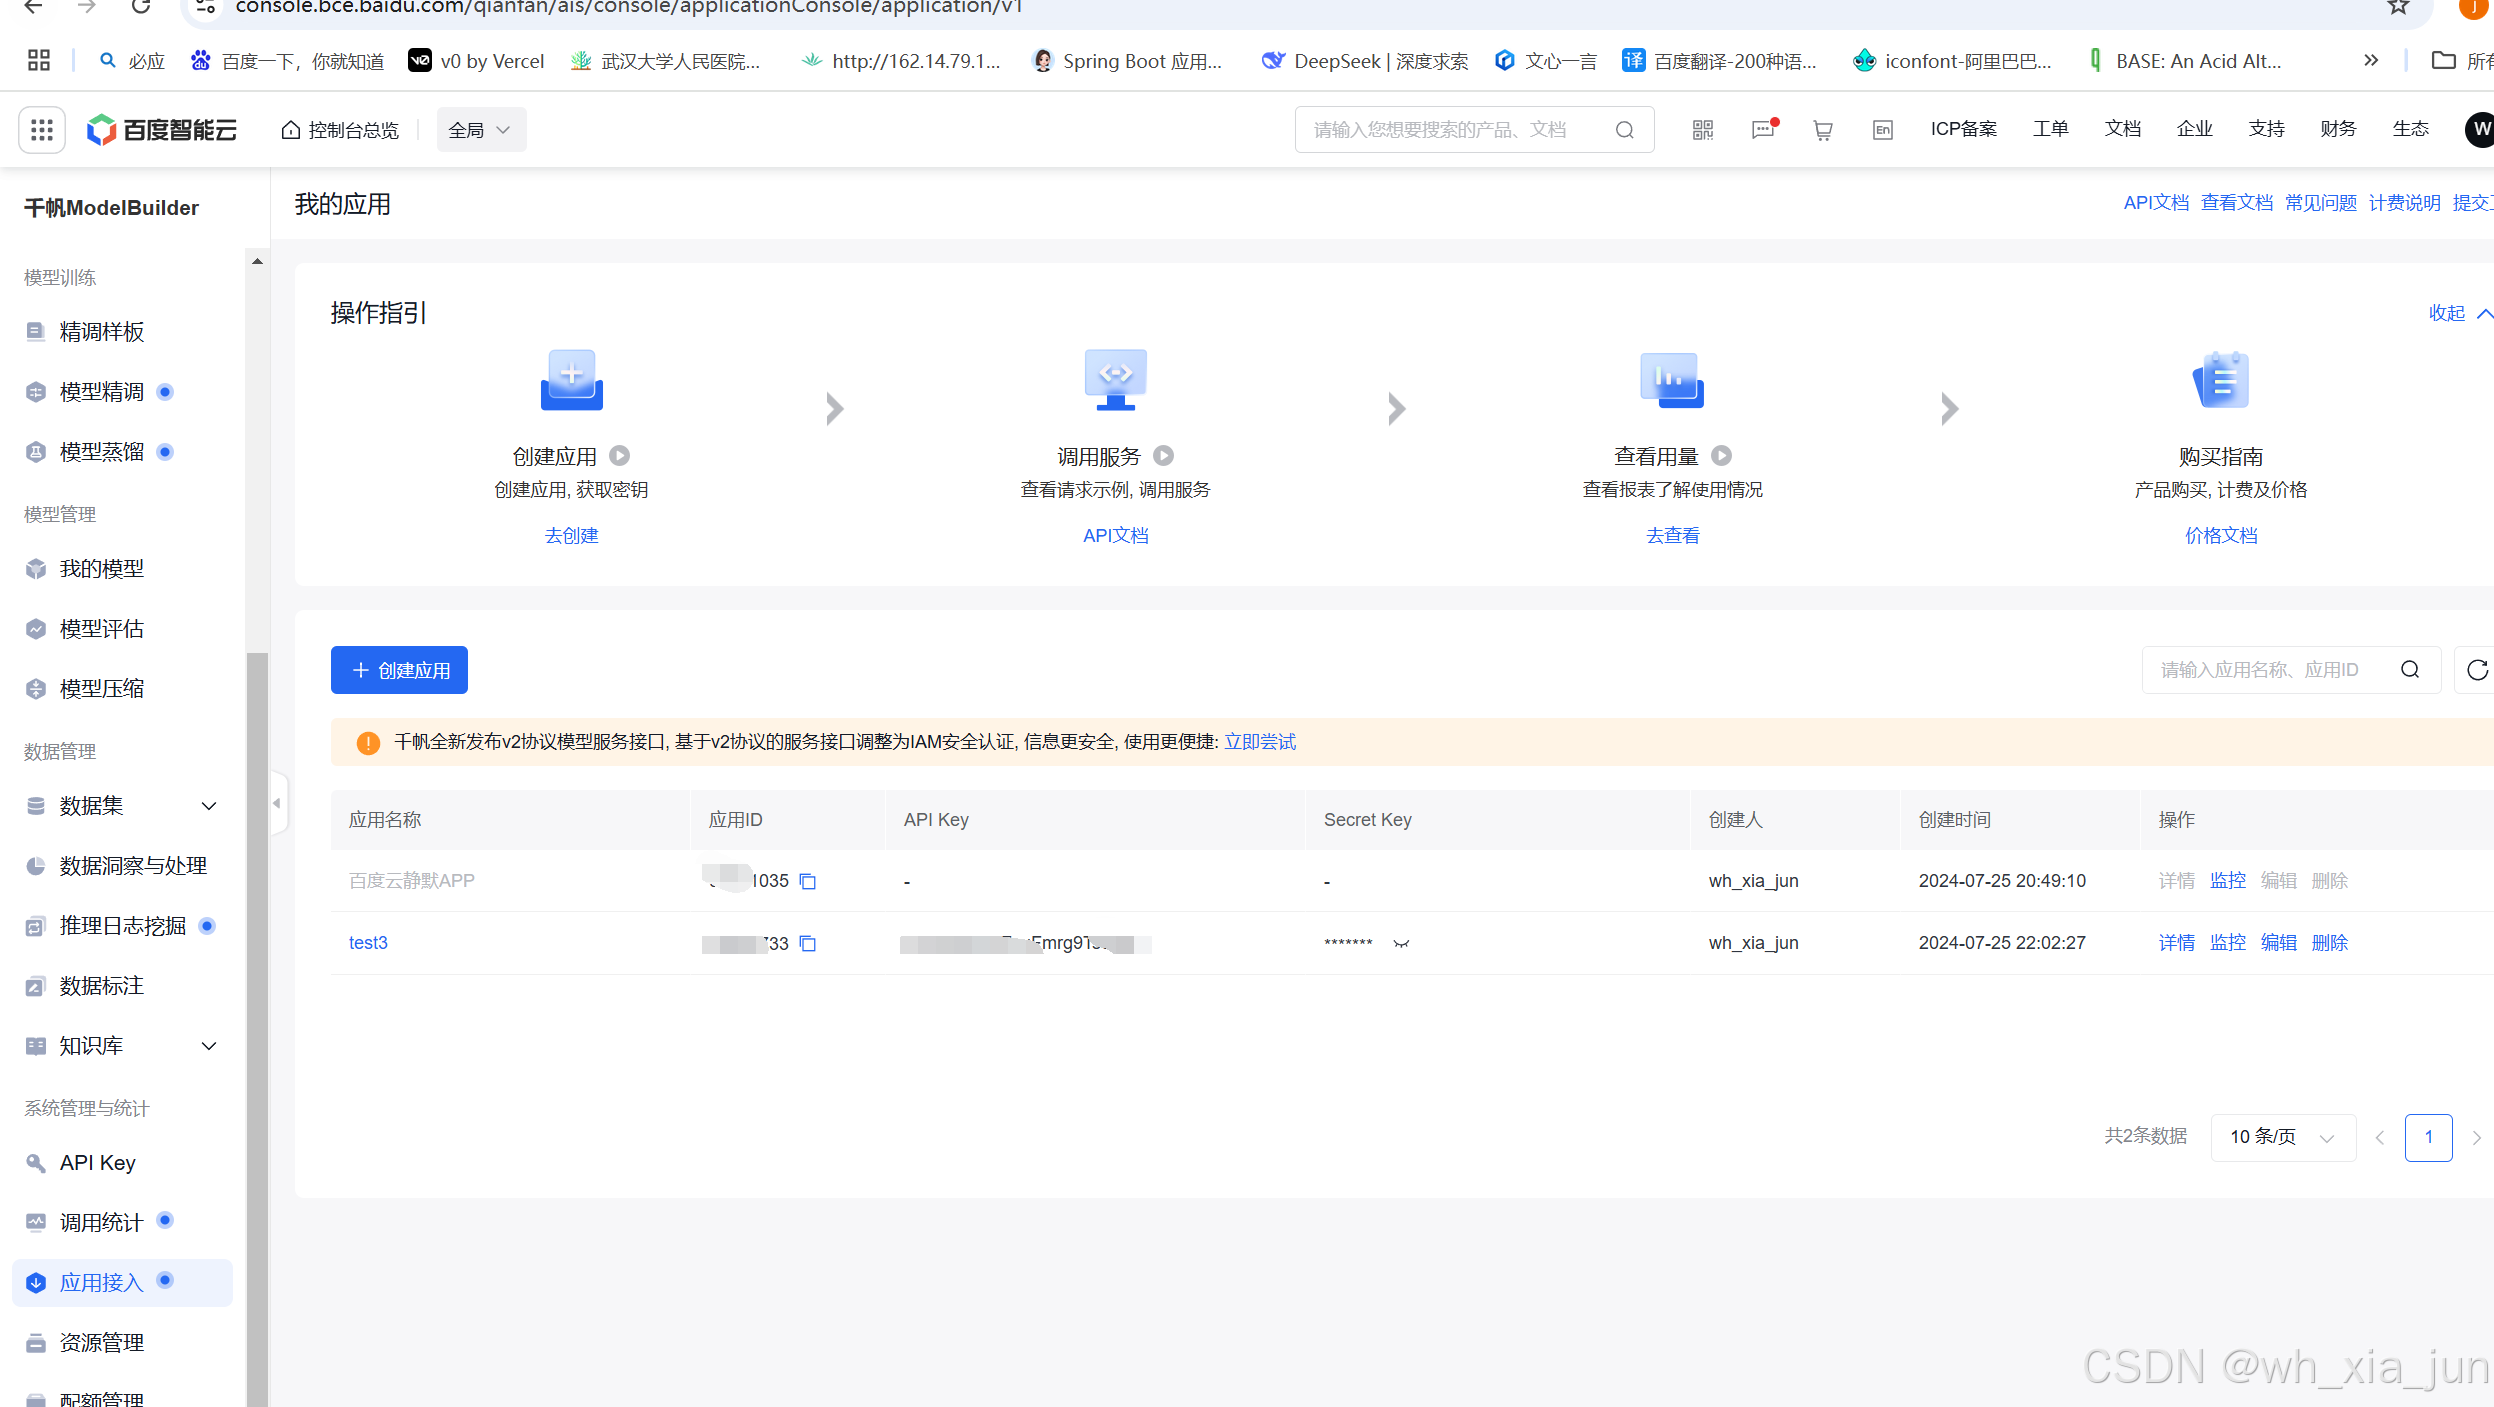2494x1407 pixels.
Task: Click the search icon in app name field
Action: tap(2410, 670)
